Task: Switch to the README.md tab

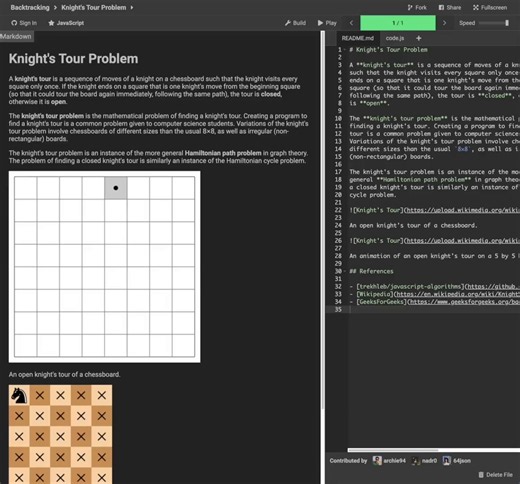Action: point(357,38)
